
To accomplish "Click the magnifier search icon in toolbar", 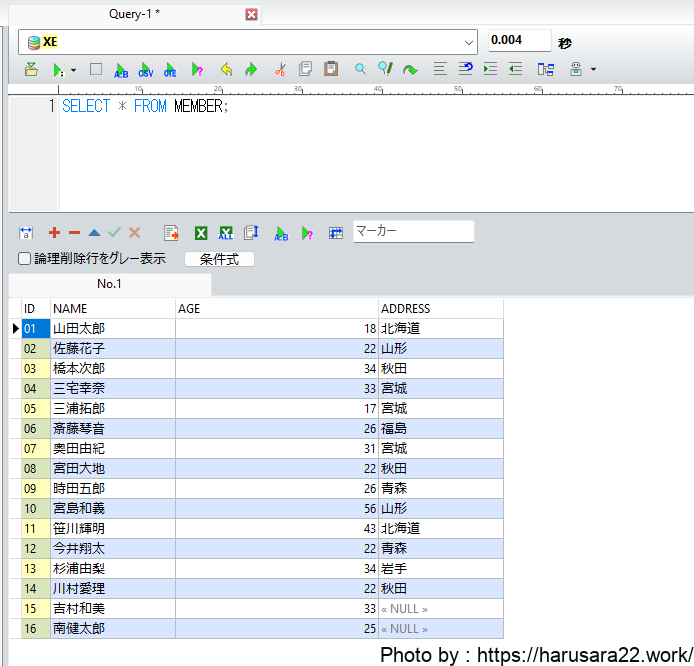I will (360, 70).
